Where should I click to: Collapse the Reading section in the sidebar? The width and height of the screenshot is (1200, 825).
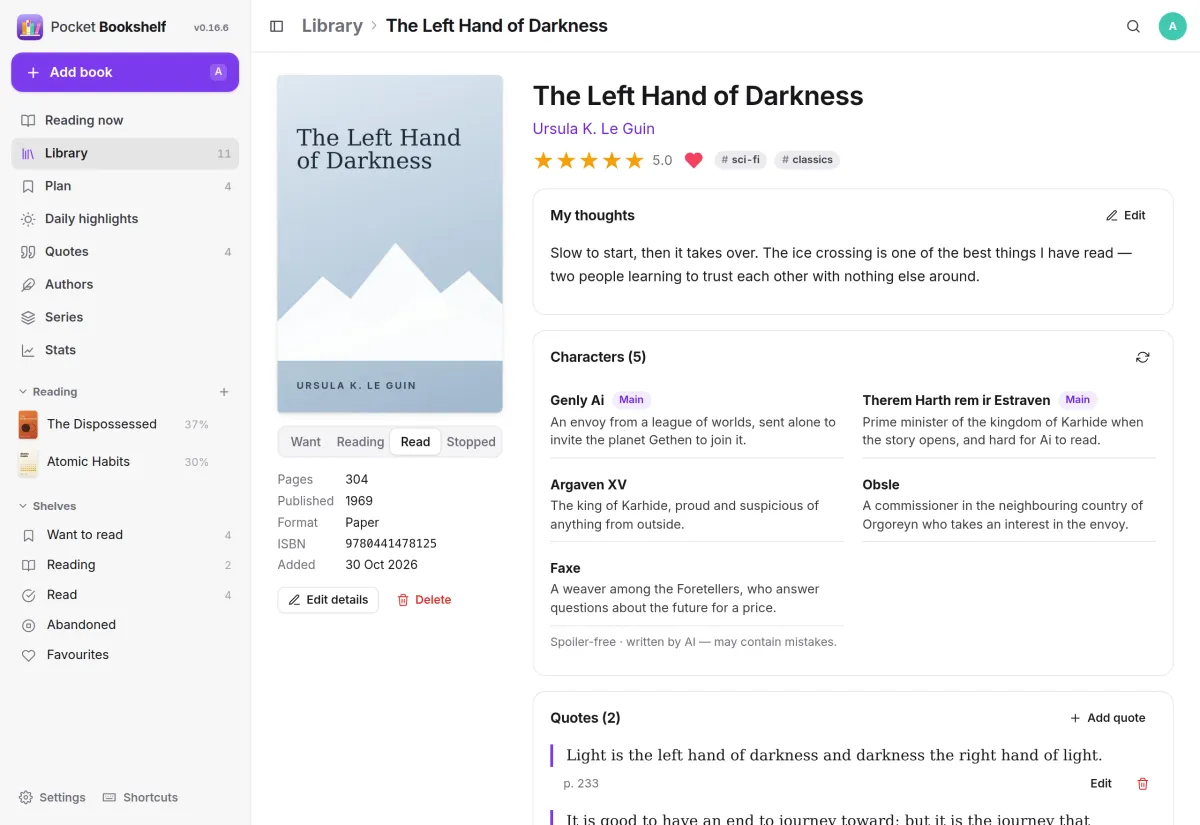point(47,392)
